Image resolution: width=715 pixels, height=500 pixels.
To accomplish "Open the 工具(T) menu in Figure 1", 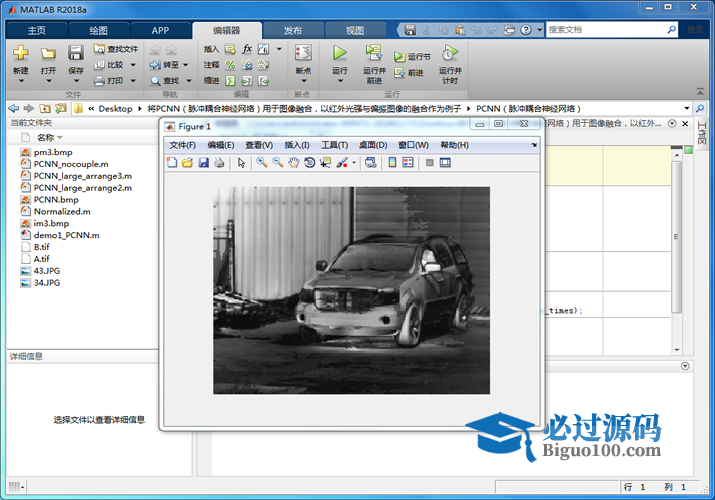I will tap(334, 145).
